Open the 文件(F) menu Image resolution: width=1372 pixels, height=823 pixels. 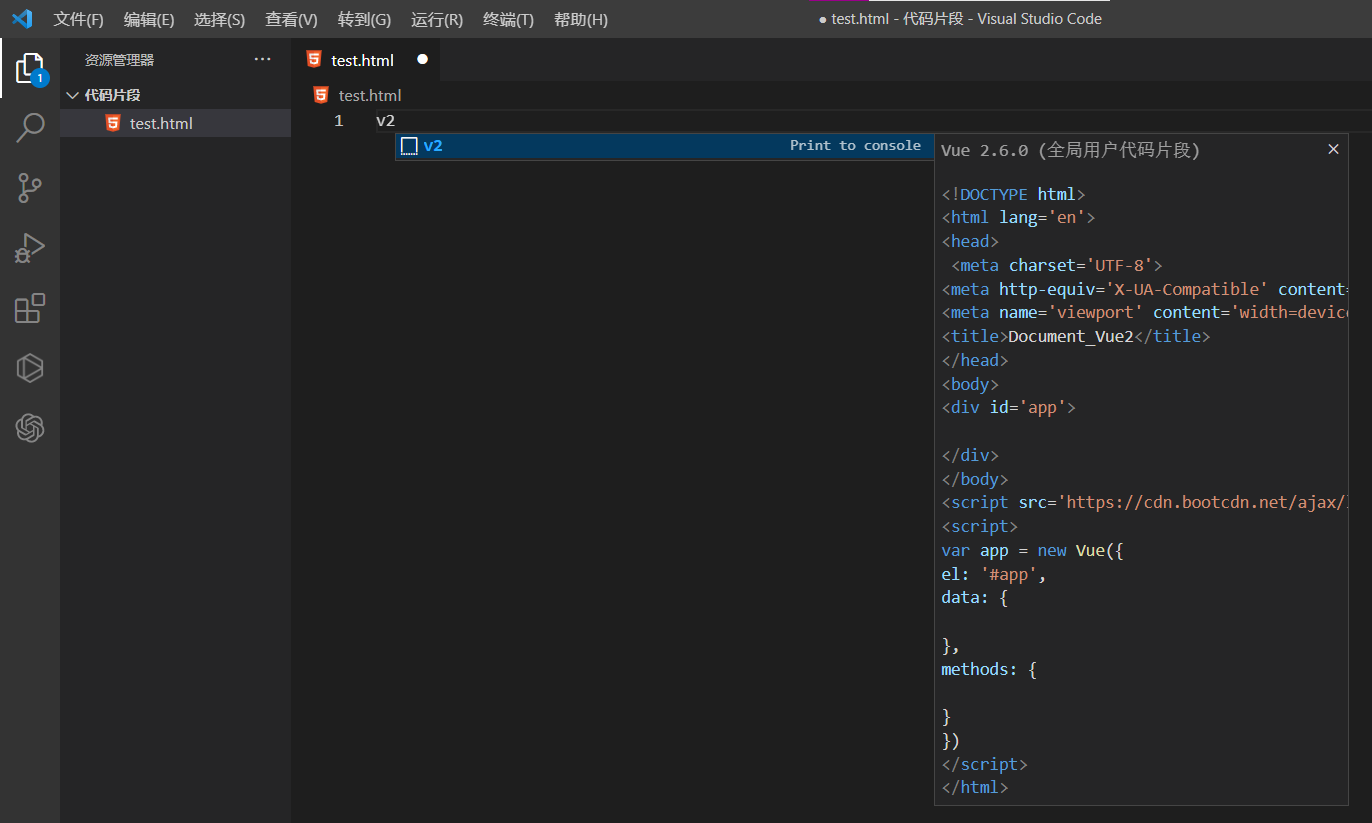coord(79,19)
